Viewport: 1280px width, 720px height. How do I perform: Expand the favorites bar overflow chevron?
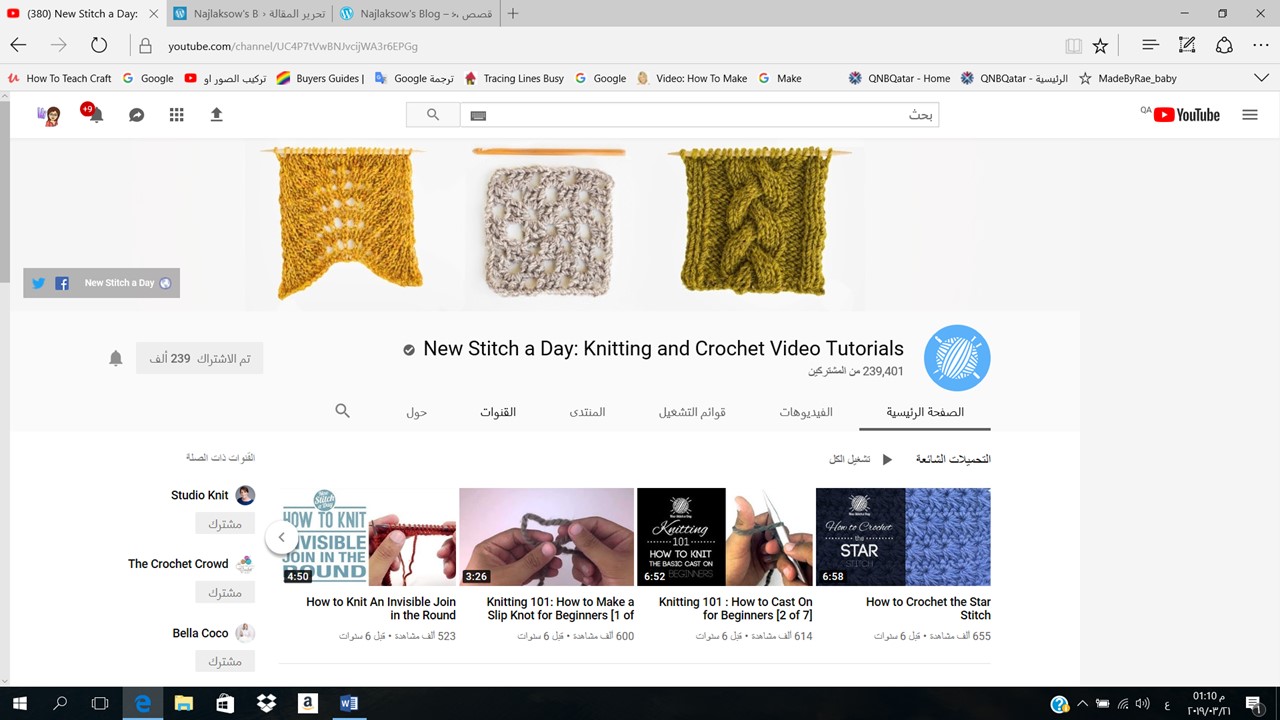[x=1261, y=78]
